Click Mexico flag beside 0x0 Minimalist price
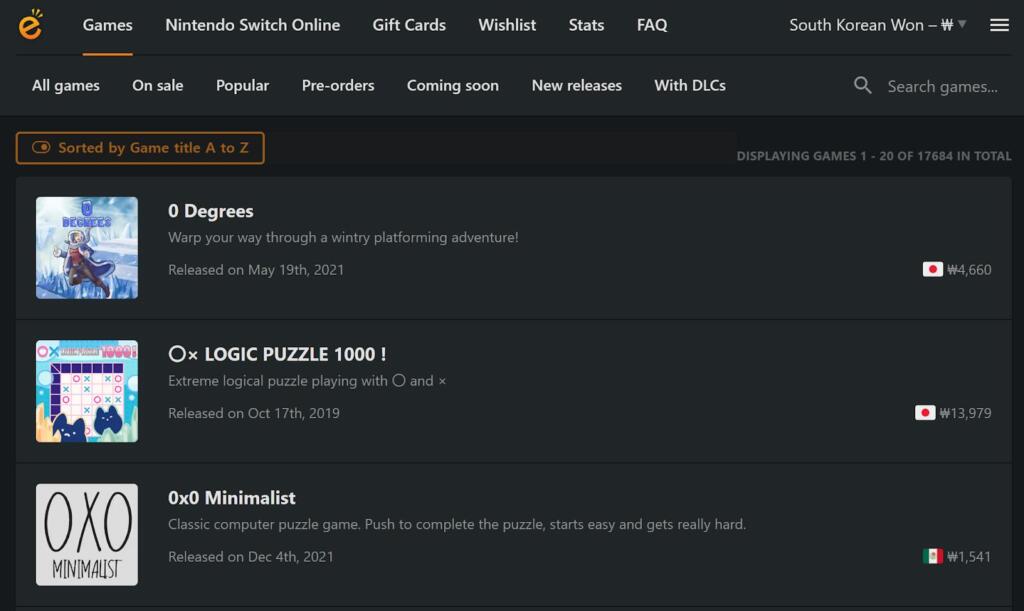Image resolution: width=1024 pixels, height=611 pixels. 932,556
